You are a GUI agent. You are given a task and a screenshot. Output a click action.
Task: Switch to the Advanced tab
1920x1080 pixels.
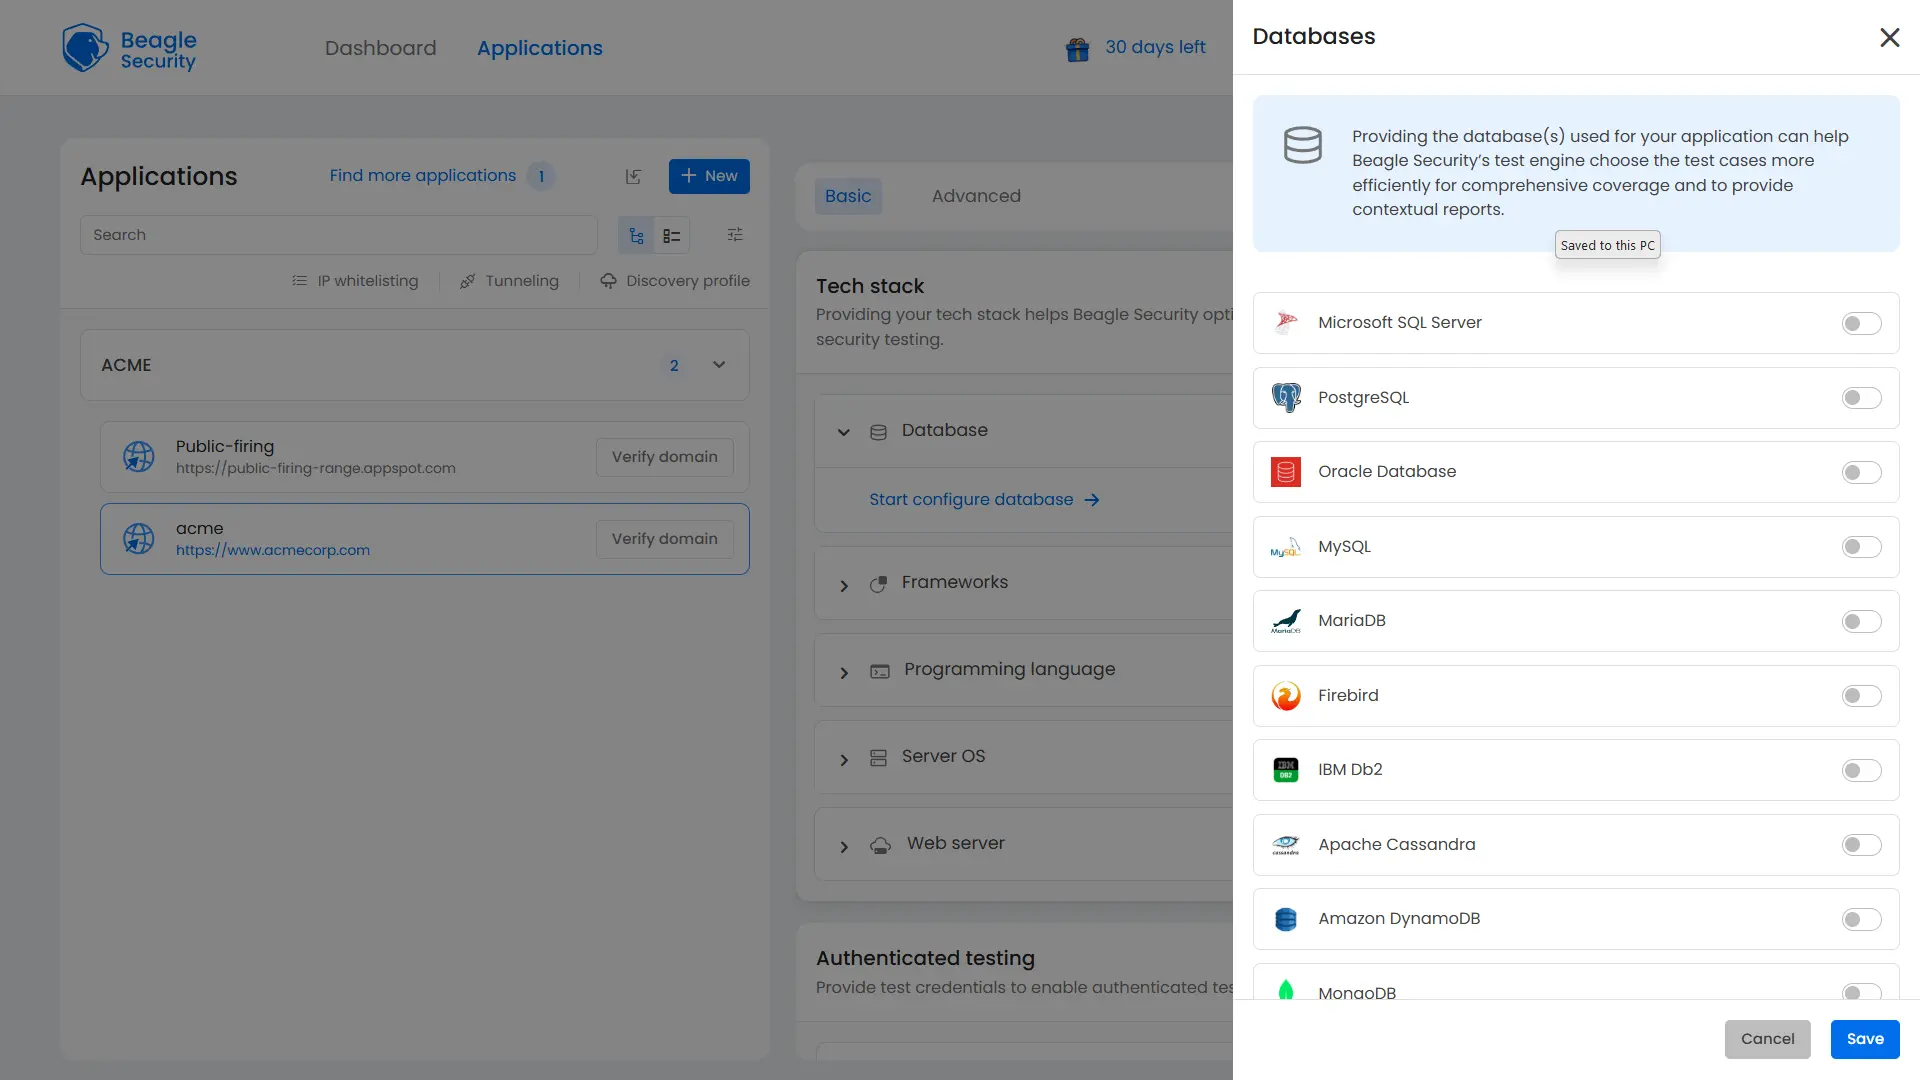click(976, 196)
